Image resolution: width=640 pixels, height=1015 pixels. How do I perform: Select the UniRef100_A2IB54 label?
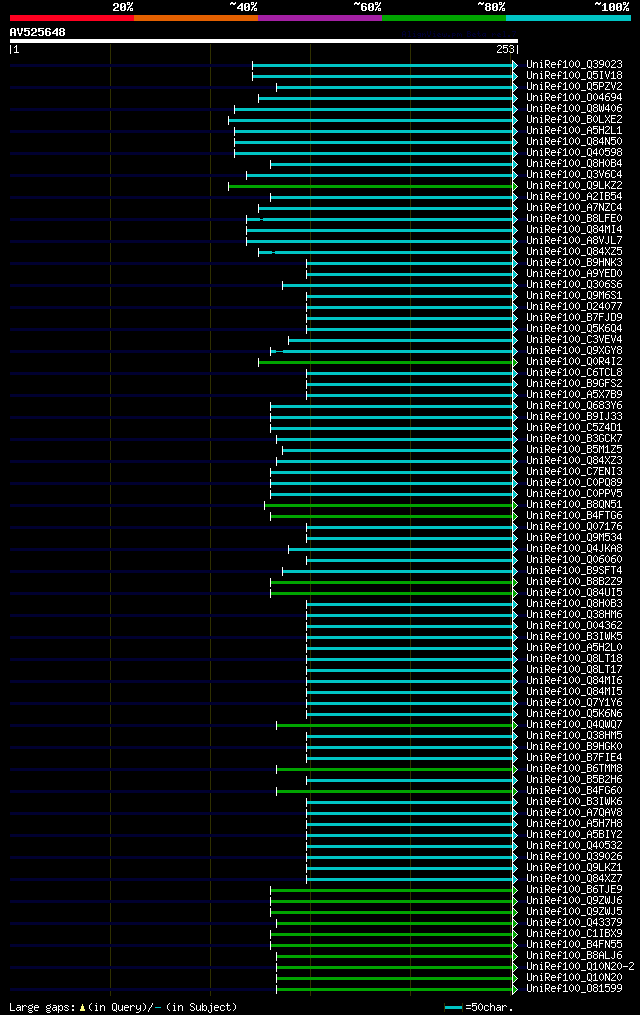click(574, 197)
